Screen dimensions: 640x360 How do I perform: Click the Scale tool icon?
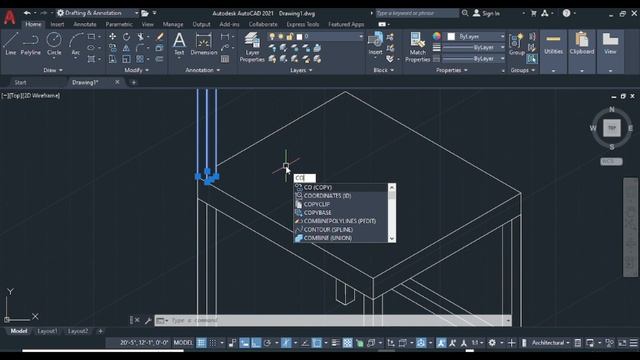[x=127, y=59]
